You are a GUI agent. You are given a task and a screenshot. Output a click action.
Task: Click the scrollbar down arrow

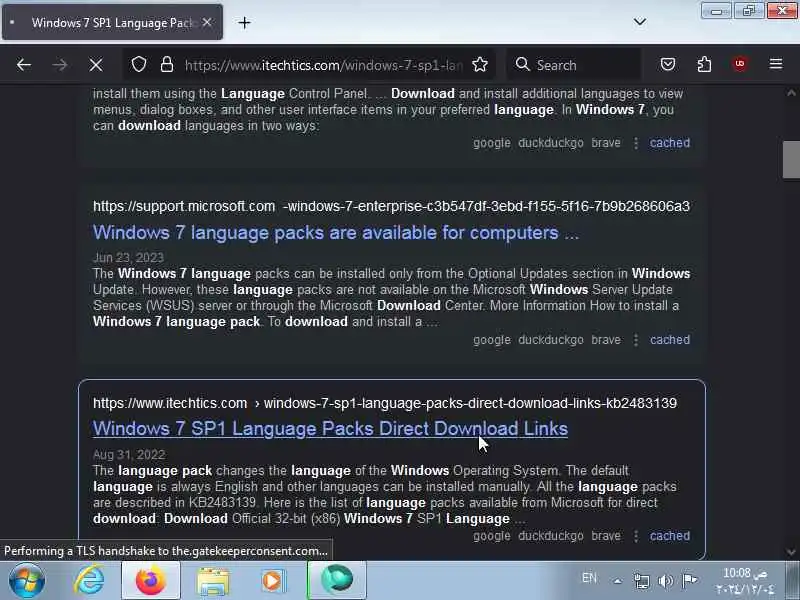click(x=791, y=552)
